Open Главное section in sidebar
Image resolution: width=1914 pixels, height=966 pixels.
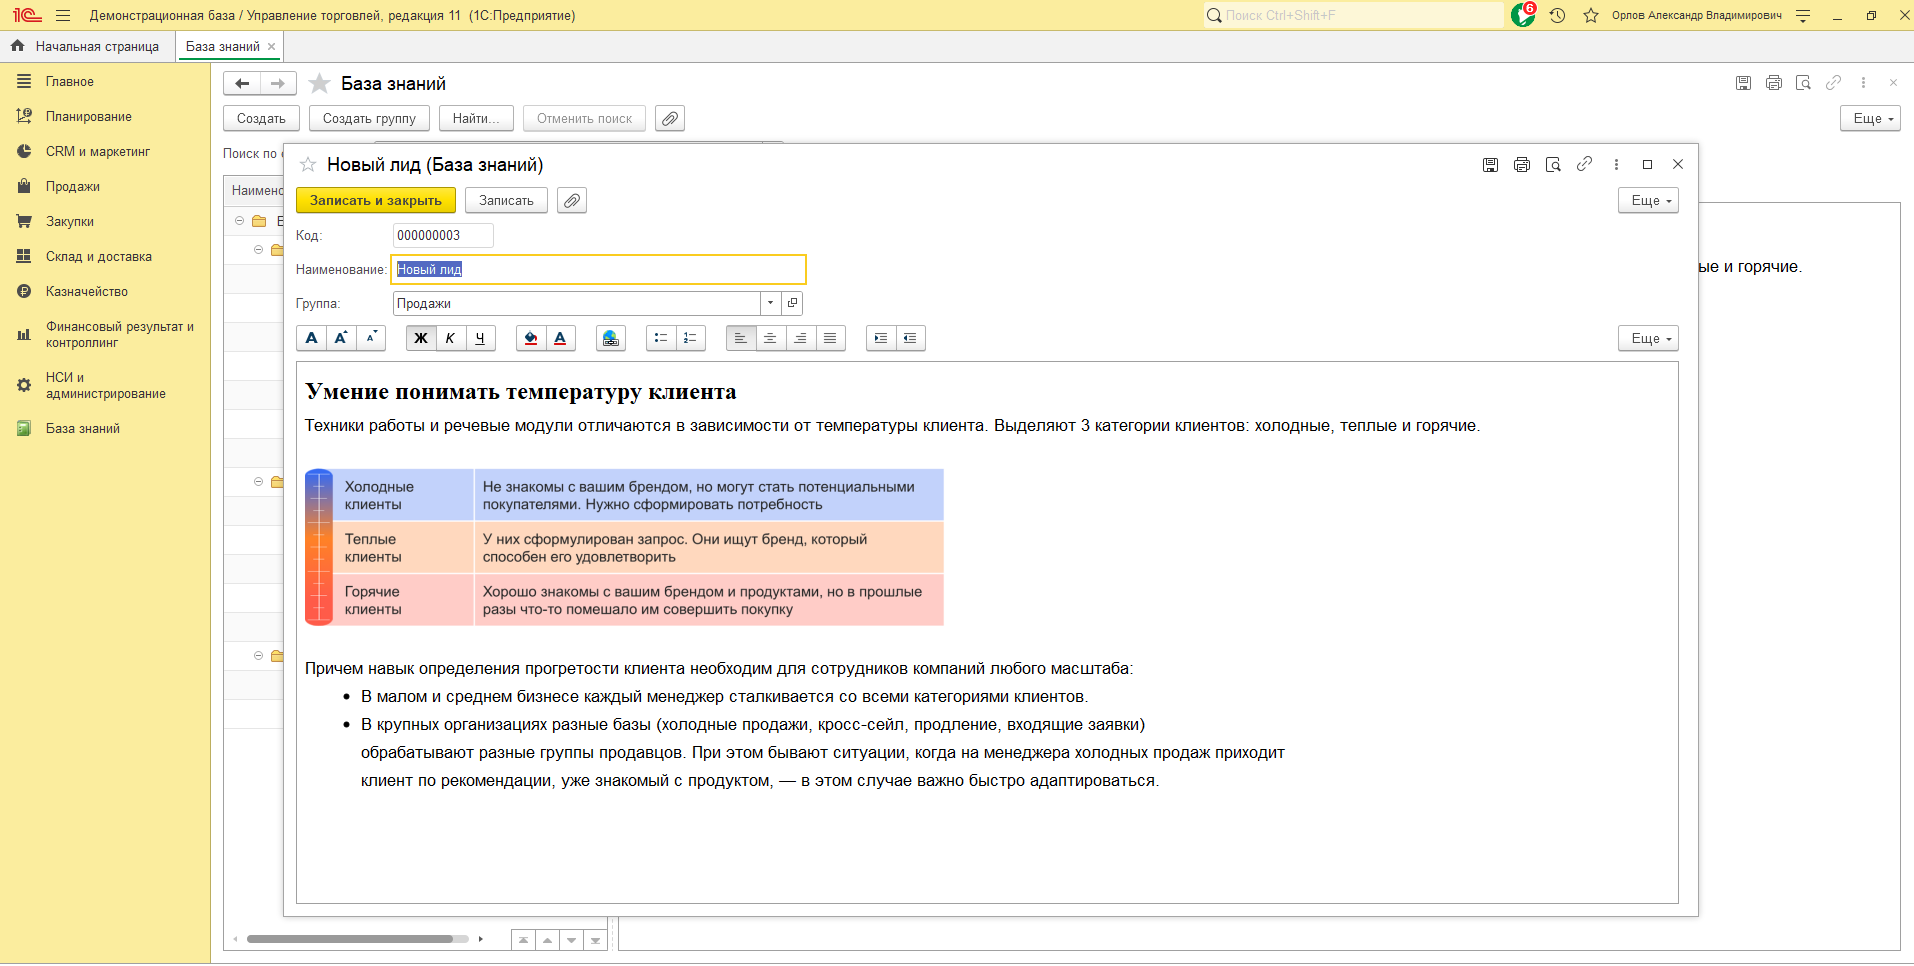pyautogui.click(x=70, y=81)
